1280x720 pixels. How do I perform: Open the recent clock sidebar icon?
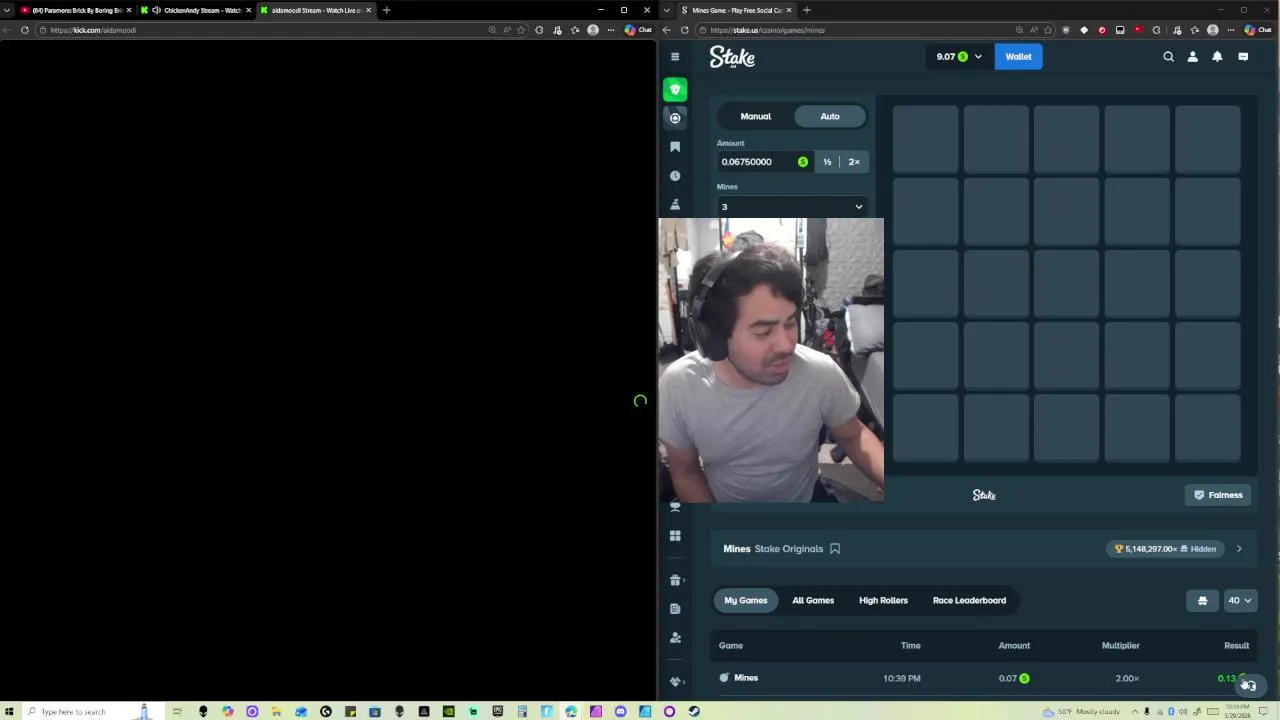675,176
